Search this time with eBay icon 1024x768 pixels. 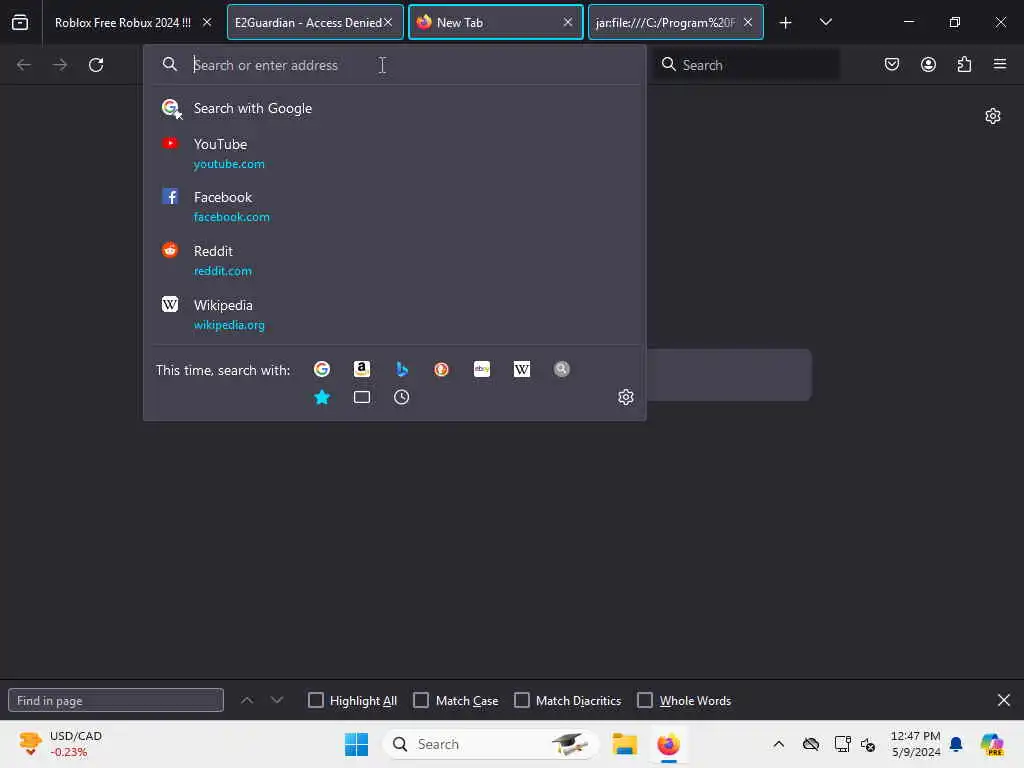coord(482,369)
